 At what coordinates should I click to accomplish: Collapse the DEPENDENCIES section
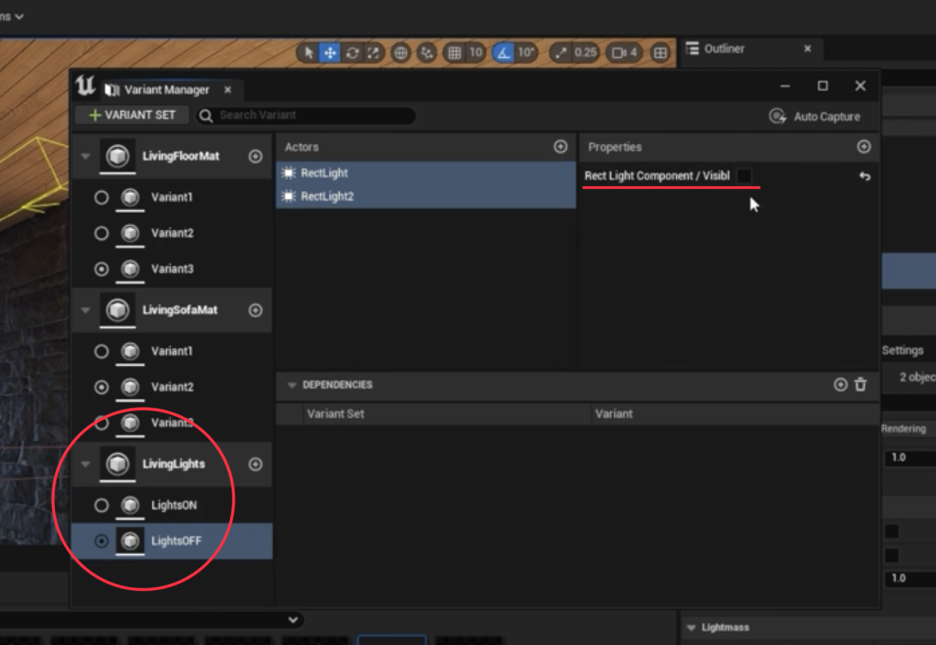[292, 385]
